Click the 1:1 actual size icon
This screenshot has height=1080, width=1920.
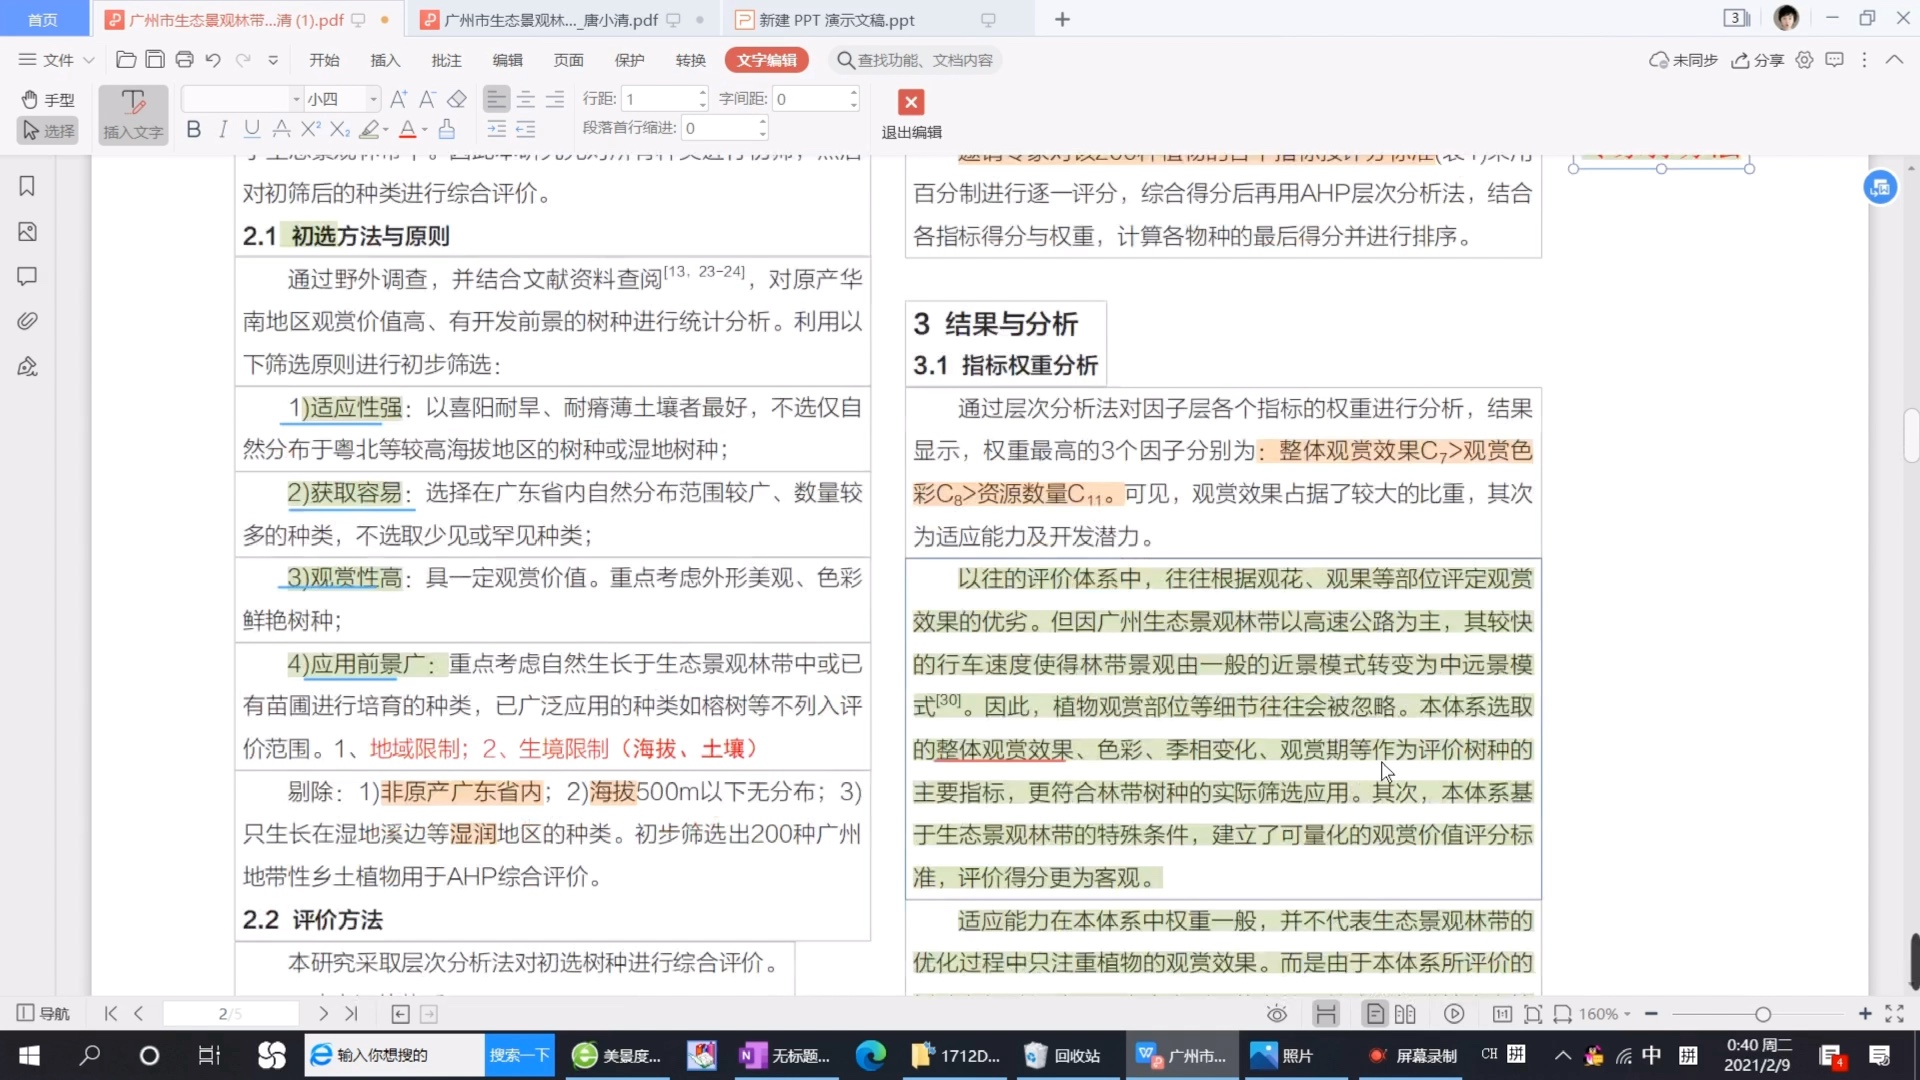pos(1502,1013)
